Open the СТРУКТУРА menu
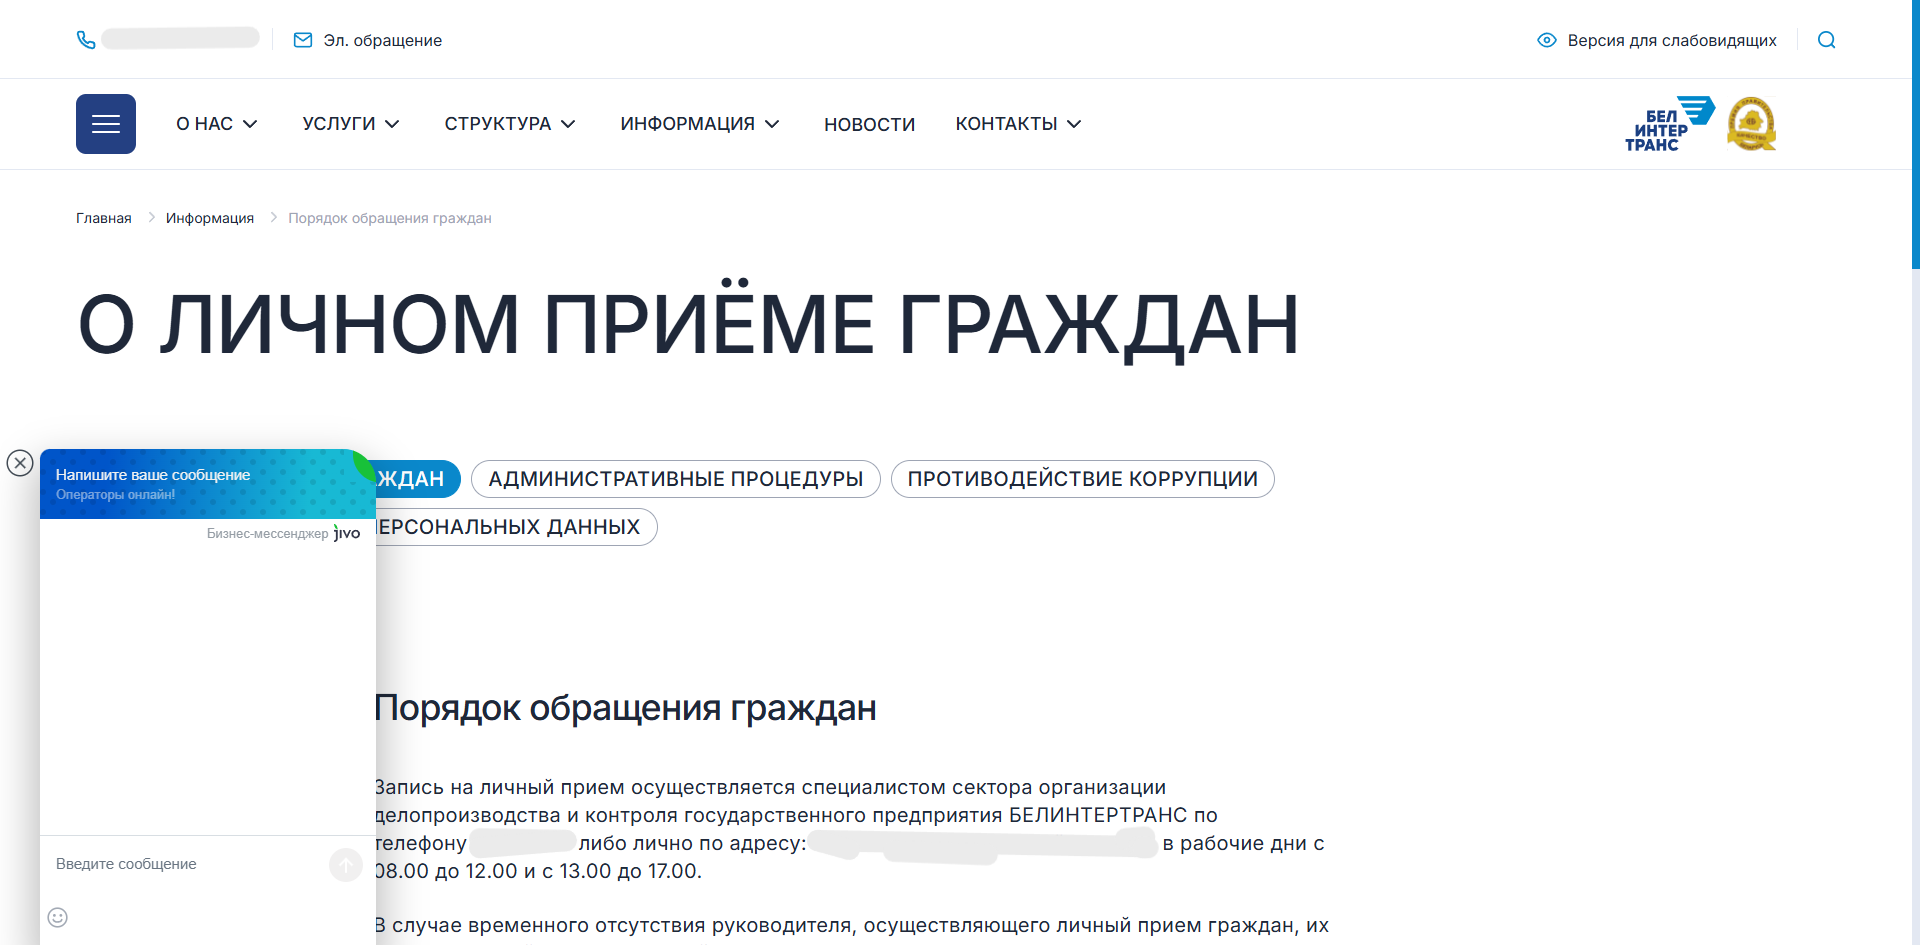The height and width of the screenshot is (945, 1920). tap(498, 124)
